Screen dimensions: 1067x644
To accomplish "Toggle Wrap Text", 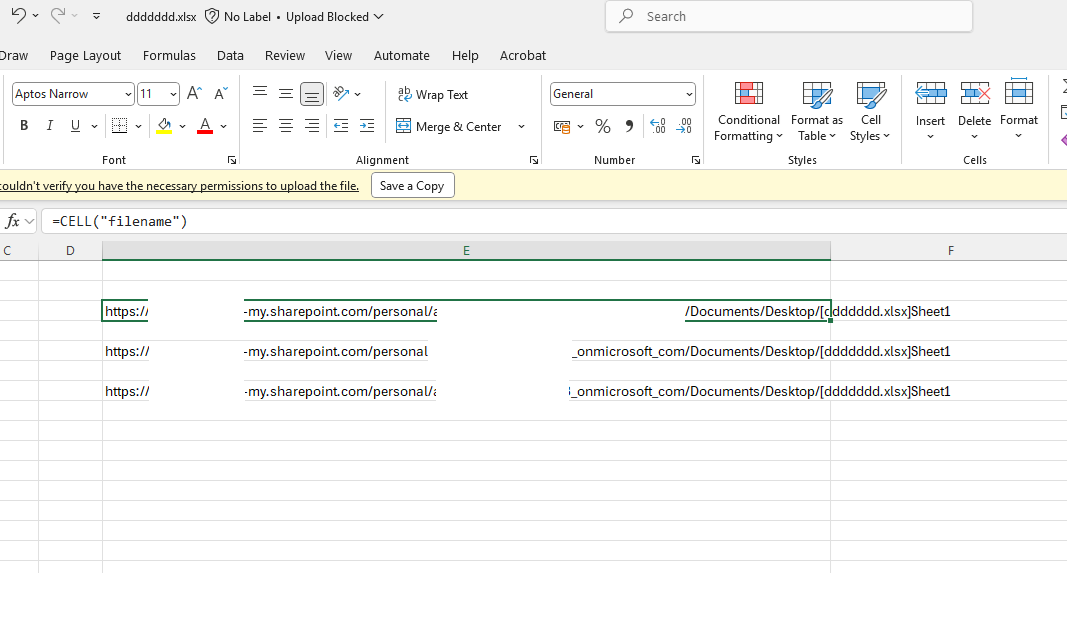I will point(433,94).
